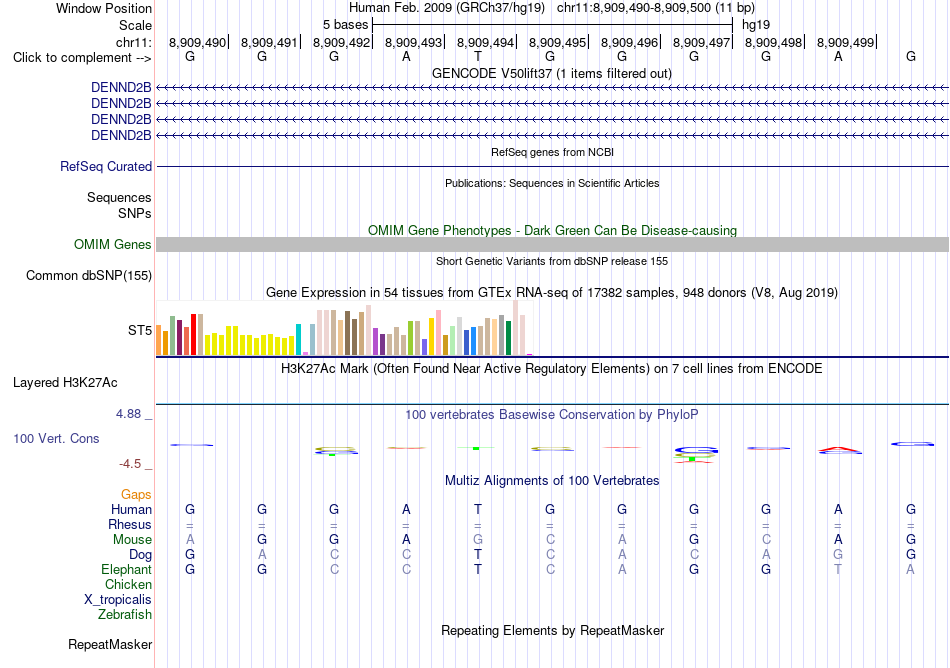
Task: Select the chr11: ruler label
Action: pyautogui.click(x=133, y=42)
